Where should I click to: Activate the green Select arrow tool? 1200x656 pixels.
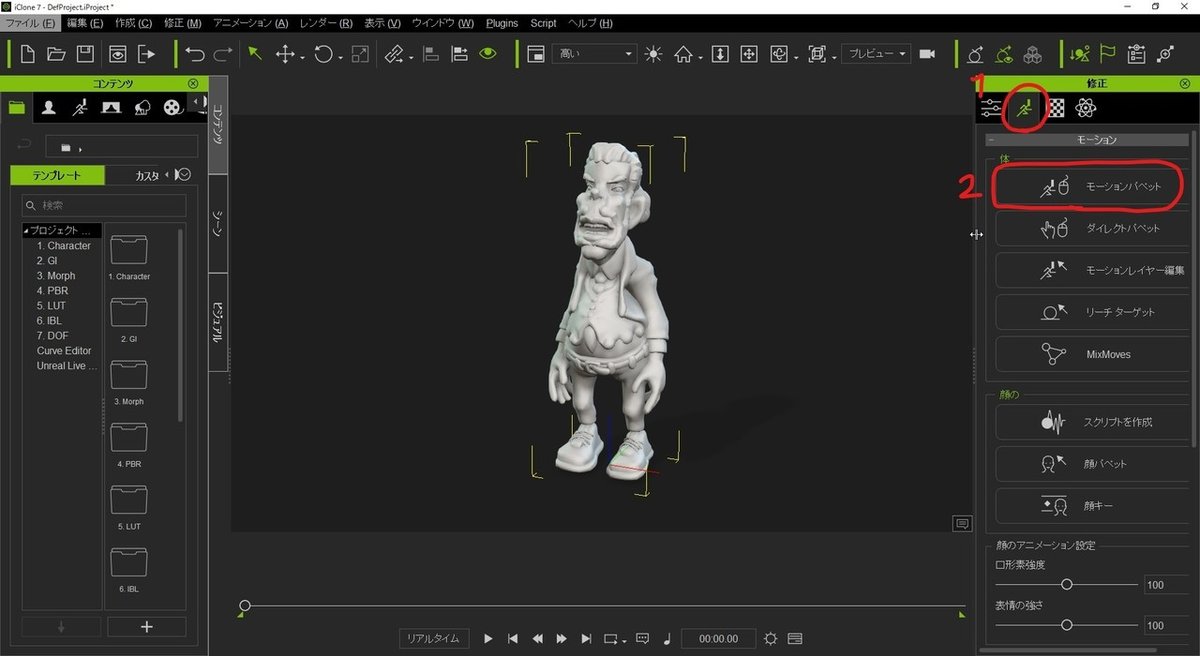(255, 54)
